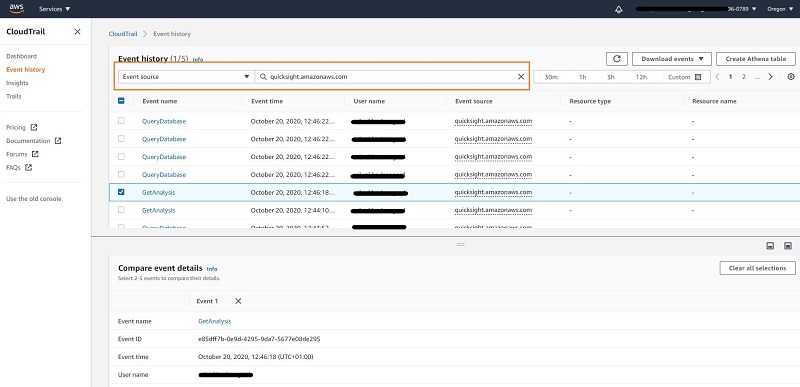Click the Resource type column header
The image size is (800, 387).
pos(590,101)
